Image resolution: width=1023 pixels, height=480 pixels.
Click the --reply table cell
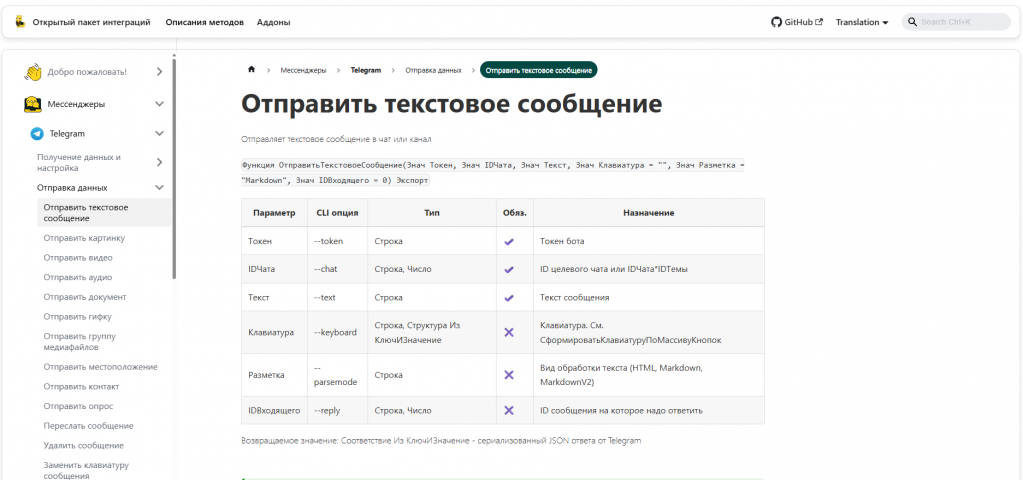(337, 410)
